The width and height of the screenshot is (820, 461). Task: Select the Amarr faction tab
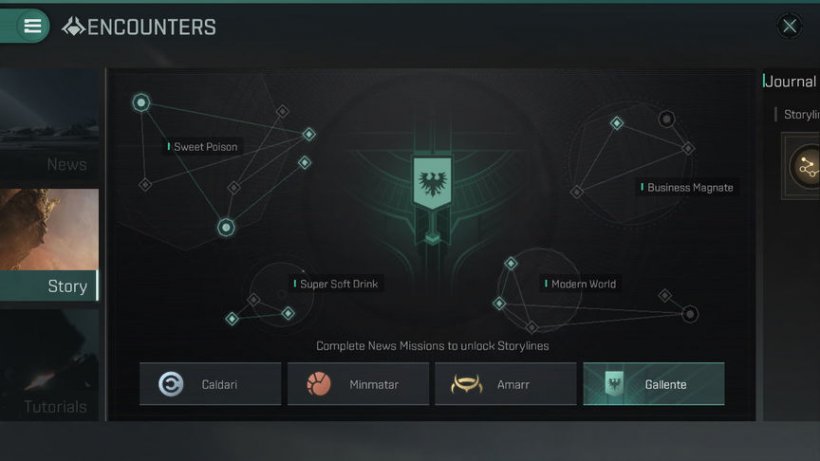click(506, 384)
